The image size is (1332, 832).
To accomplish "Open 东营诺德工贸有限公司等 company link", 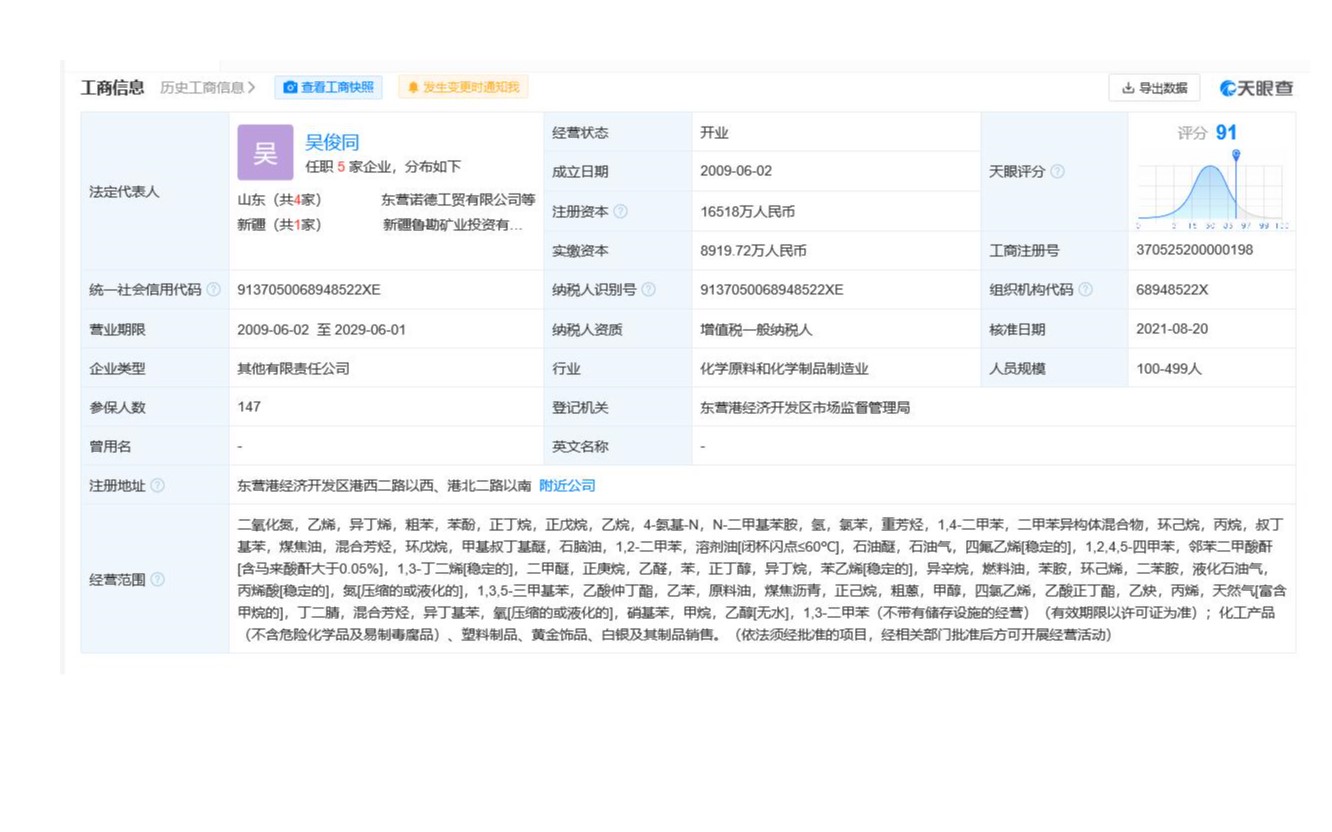I will [x=458, y=200].
